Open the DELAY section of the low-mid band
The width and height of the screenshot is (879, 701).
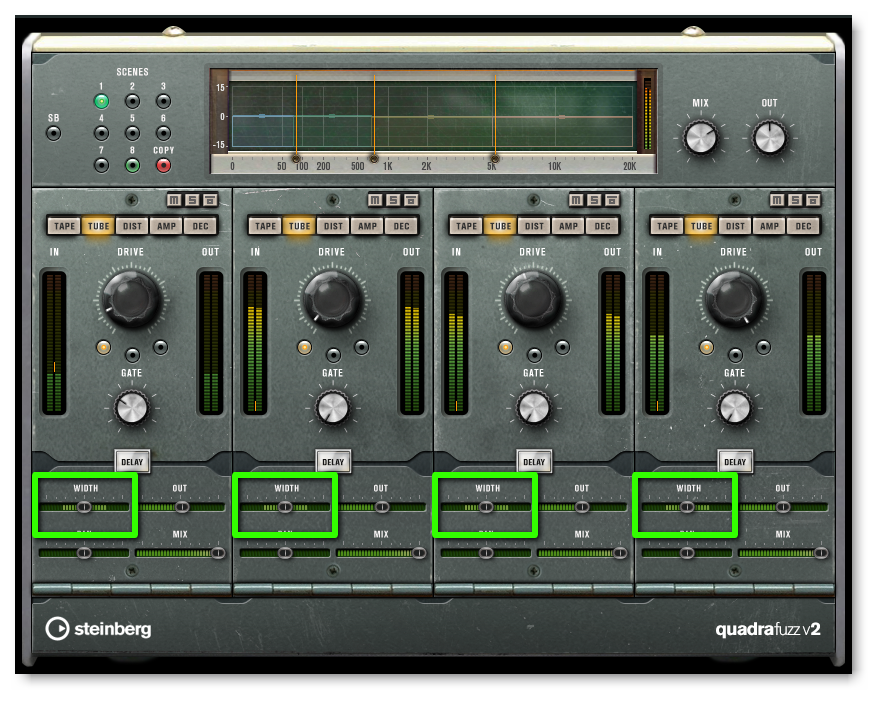[333, 462]
